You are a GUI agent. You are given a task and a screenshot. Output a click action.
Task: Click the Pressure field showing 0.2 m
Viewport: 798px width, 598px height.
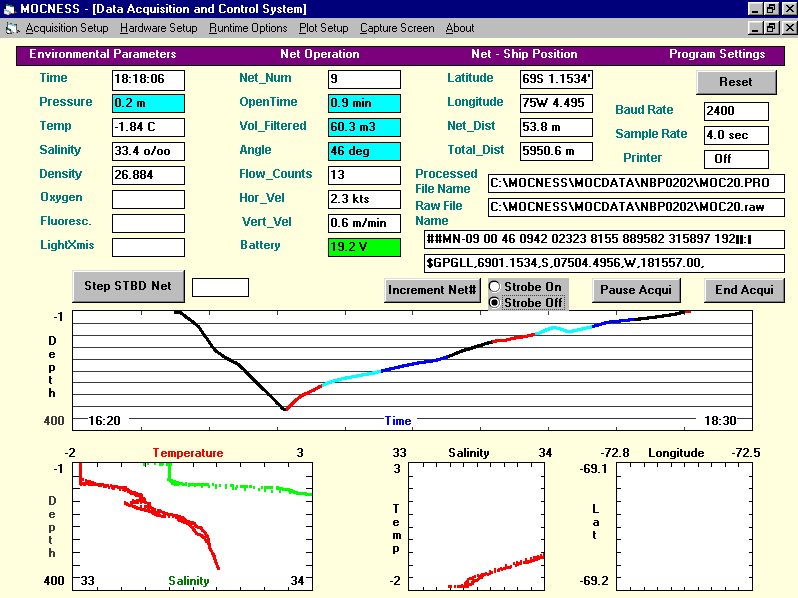pos(148,103)
